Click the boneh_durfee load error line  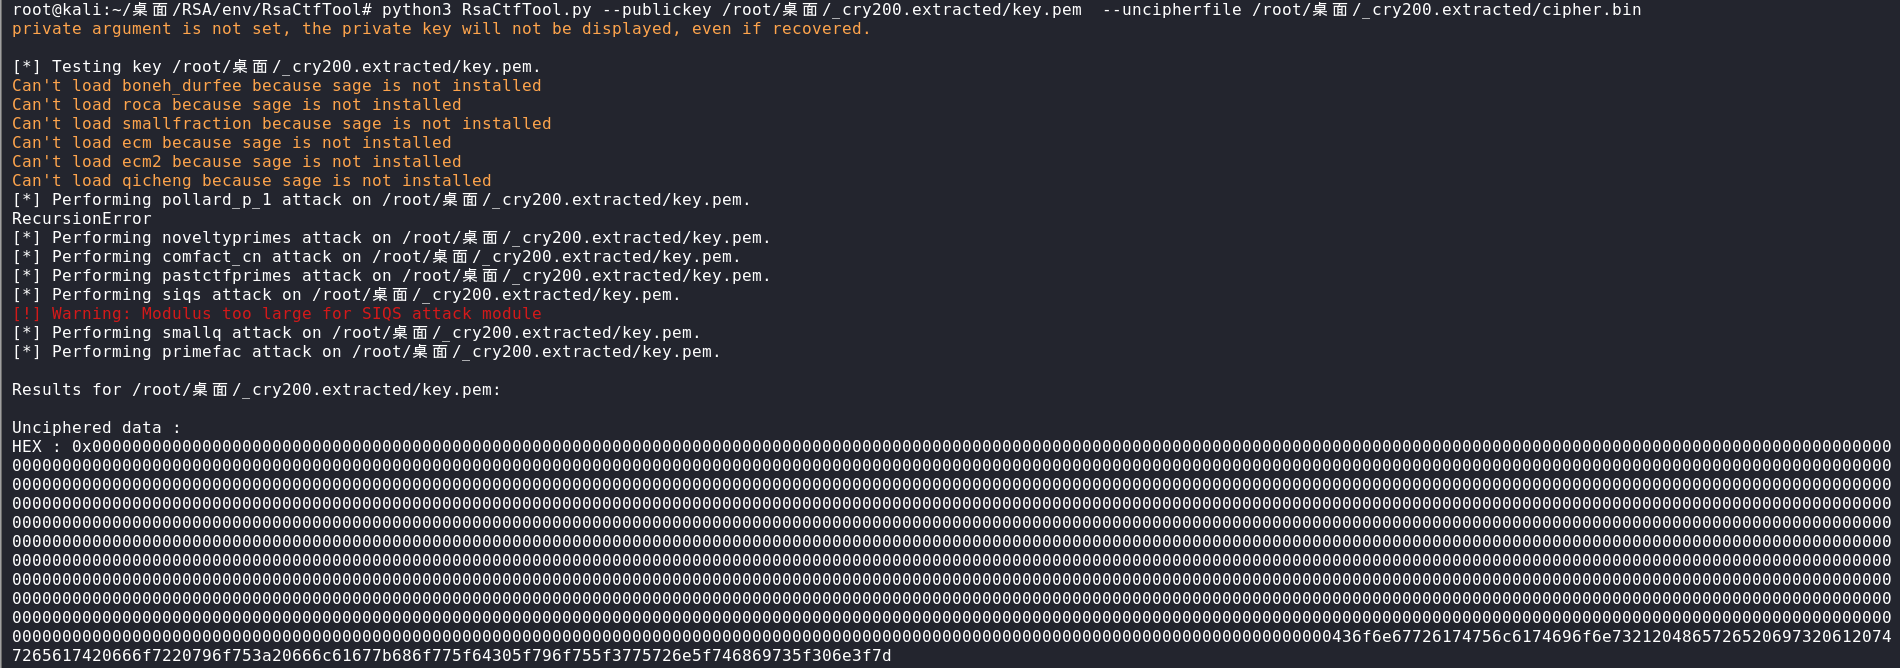pyautogui.click(x=276, y=86)
